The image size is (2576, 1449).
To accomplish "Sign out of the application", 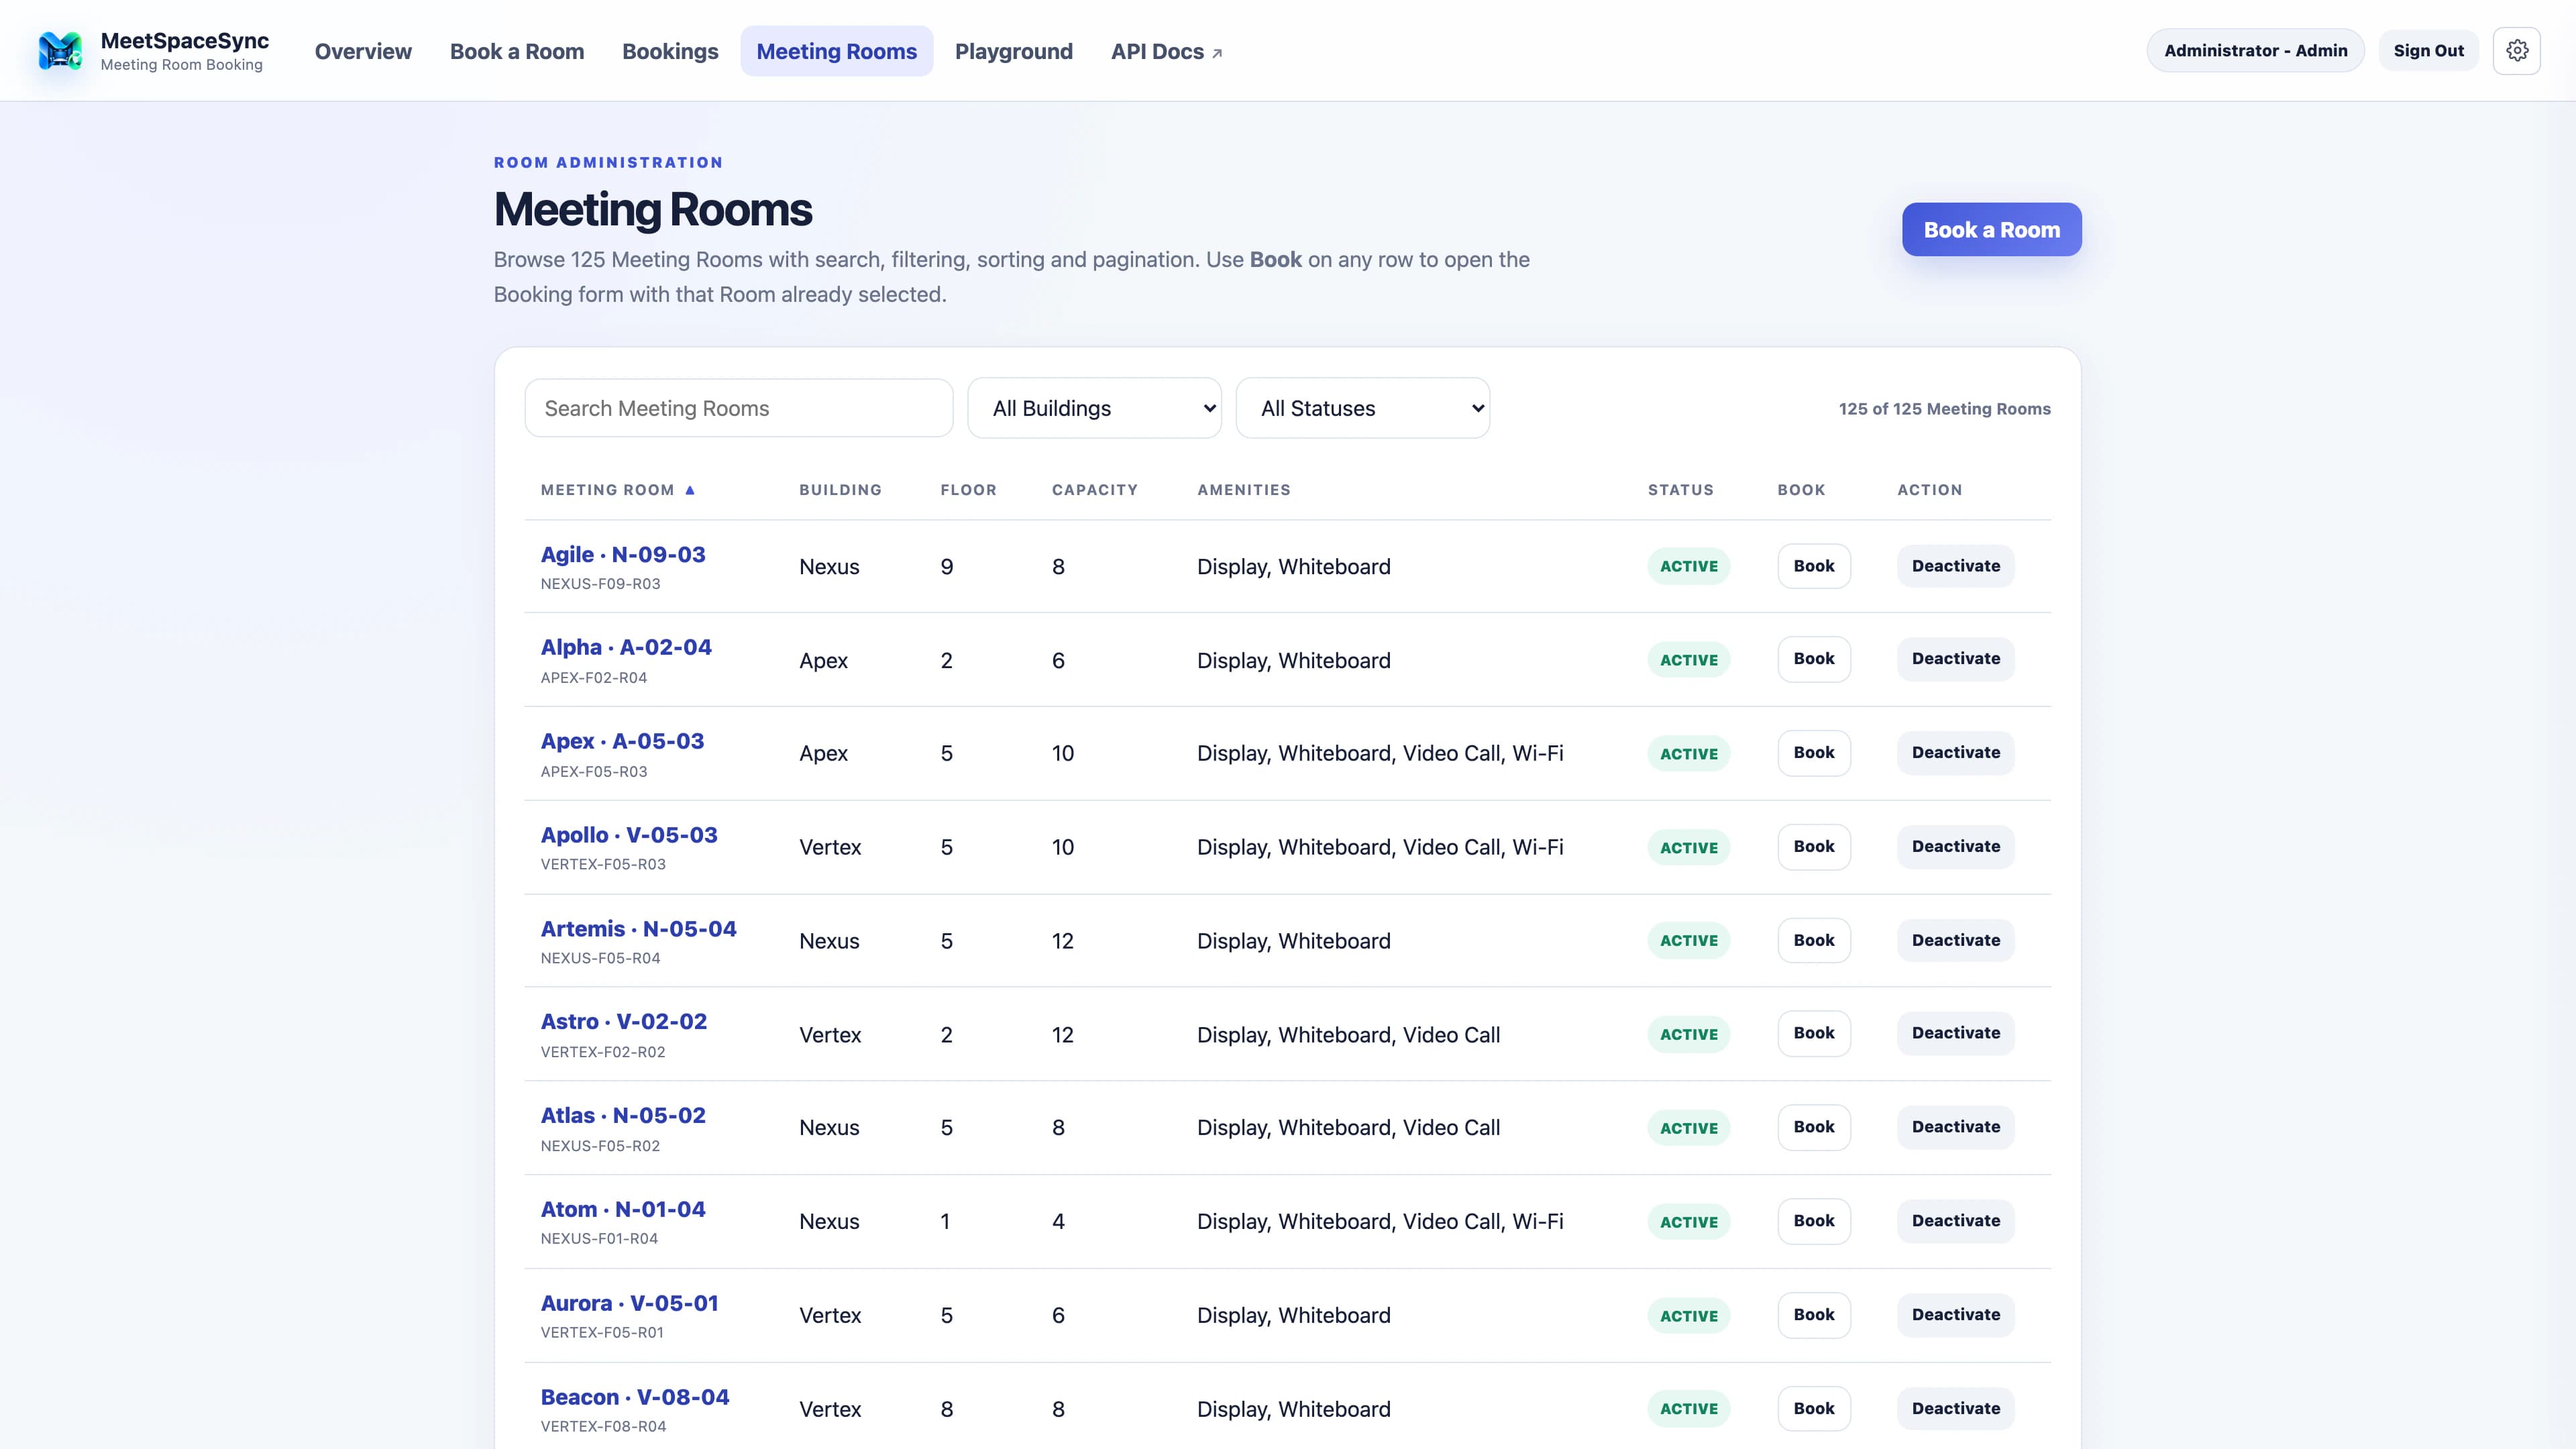I will pos(2428,51).
